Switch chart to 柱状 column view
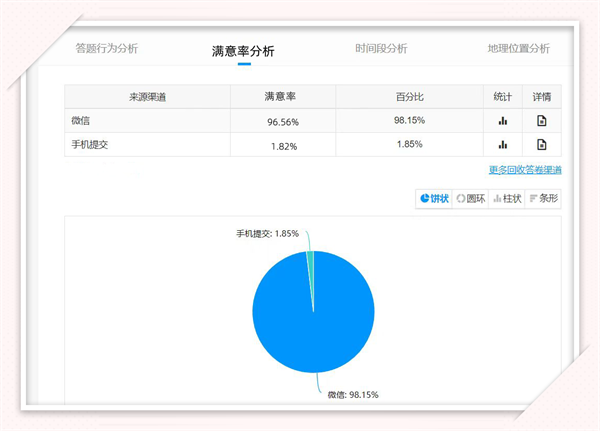 [x=507, y=198]
